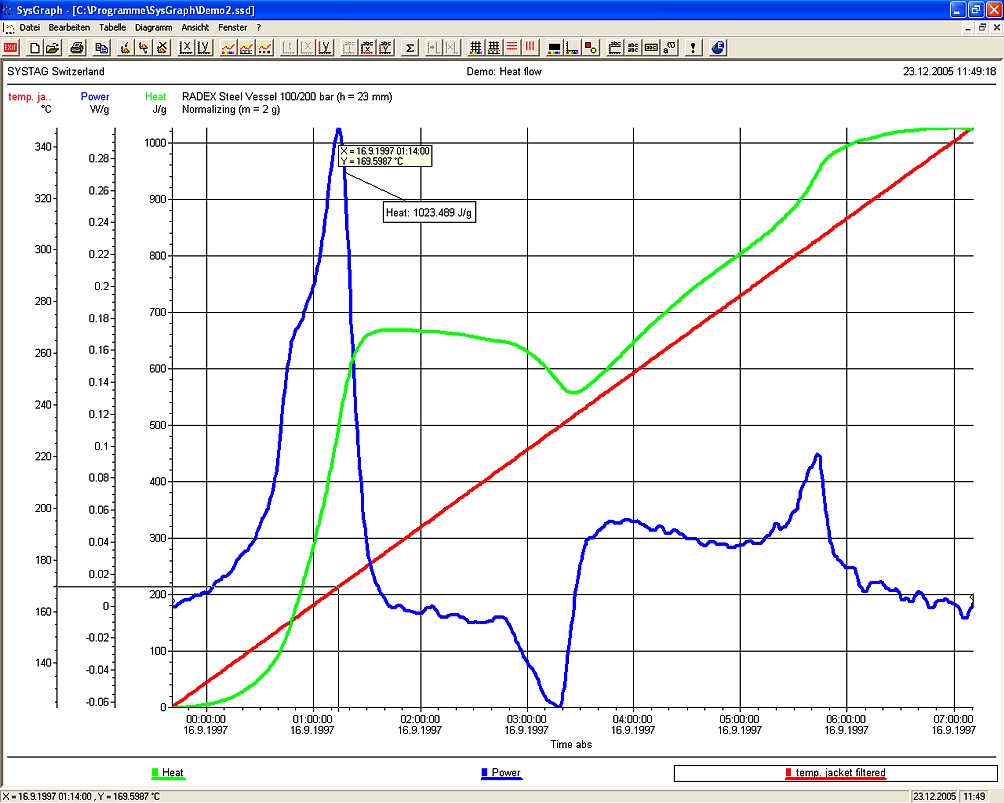Select the Heat legend entry
This screenshot has width=1004, height=803.
173,773
